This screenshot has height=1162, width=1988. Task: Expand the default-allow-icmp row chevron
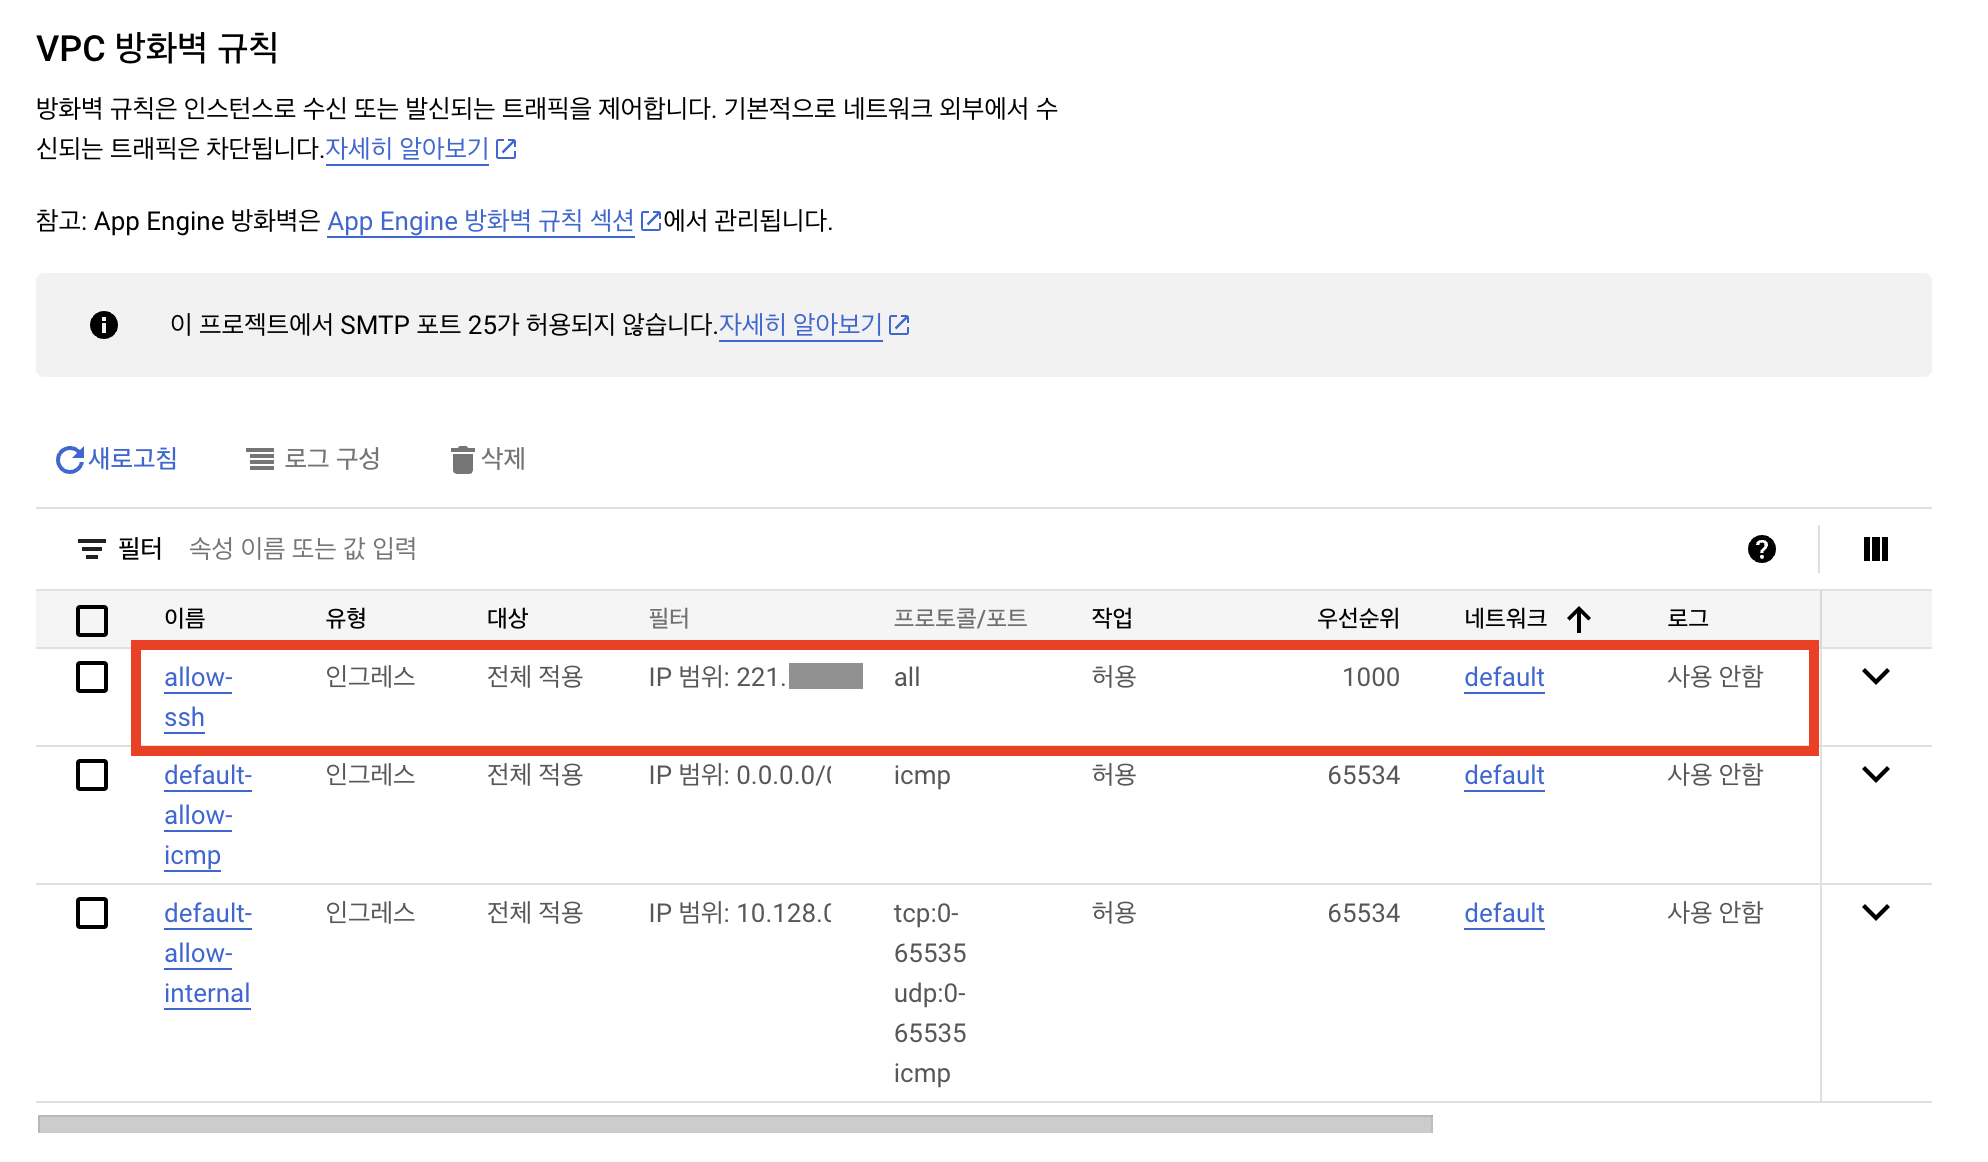(1875, 775)
